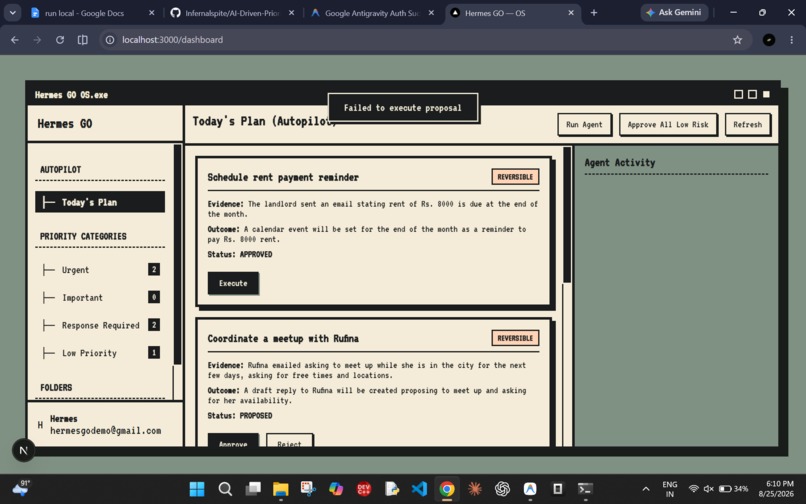Click the sidebar scrollbar thumb
Image resolution: width=806 pixels, height=504 pixels.
[x=177, y=254]
